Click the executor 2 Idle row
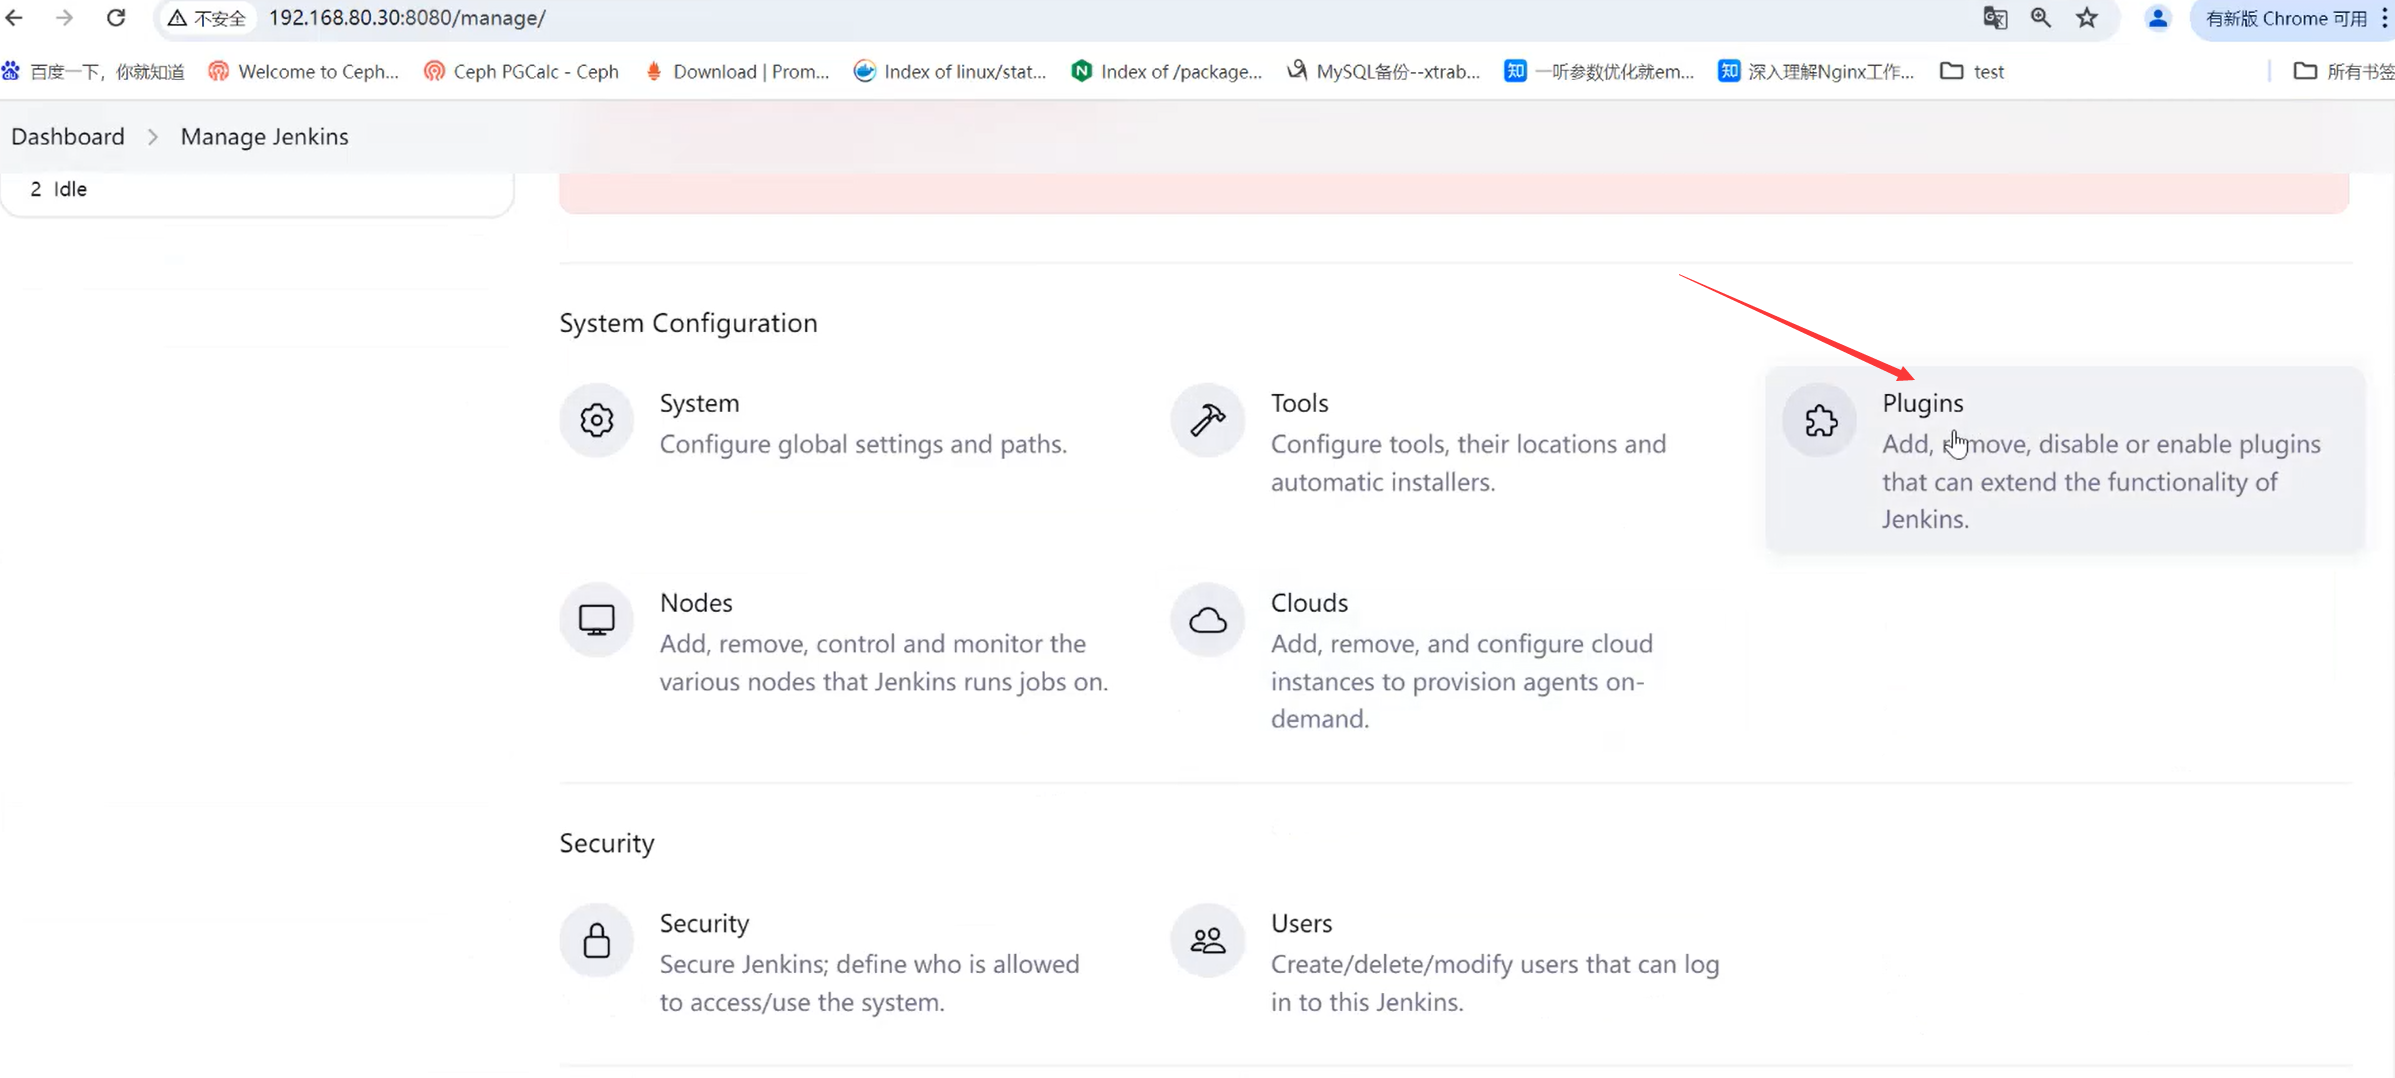Screen dimensions: 2395x1078 coord(257,189)
